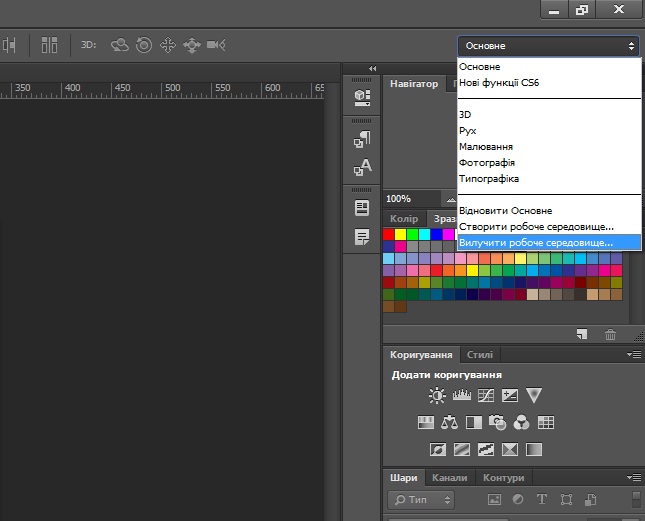Open the collapsed panel with page-layout icon

click(x=362, y=208)
